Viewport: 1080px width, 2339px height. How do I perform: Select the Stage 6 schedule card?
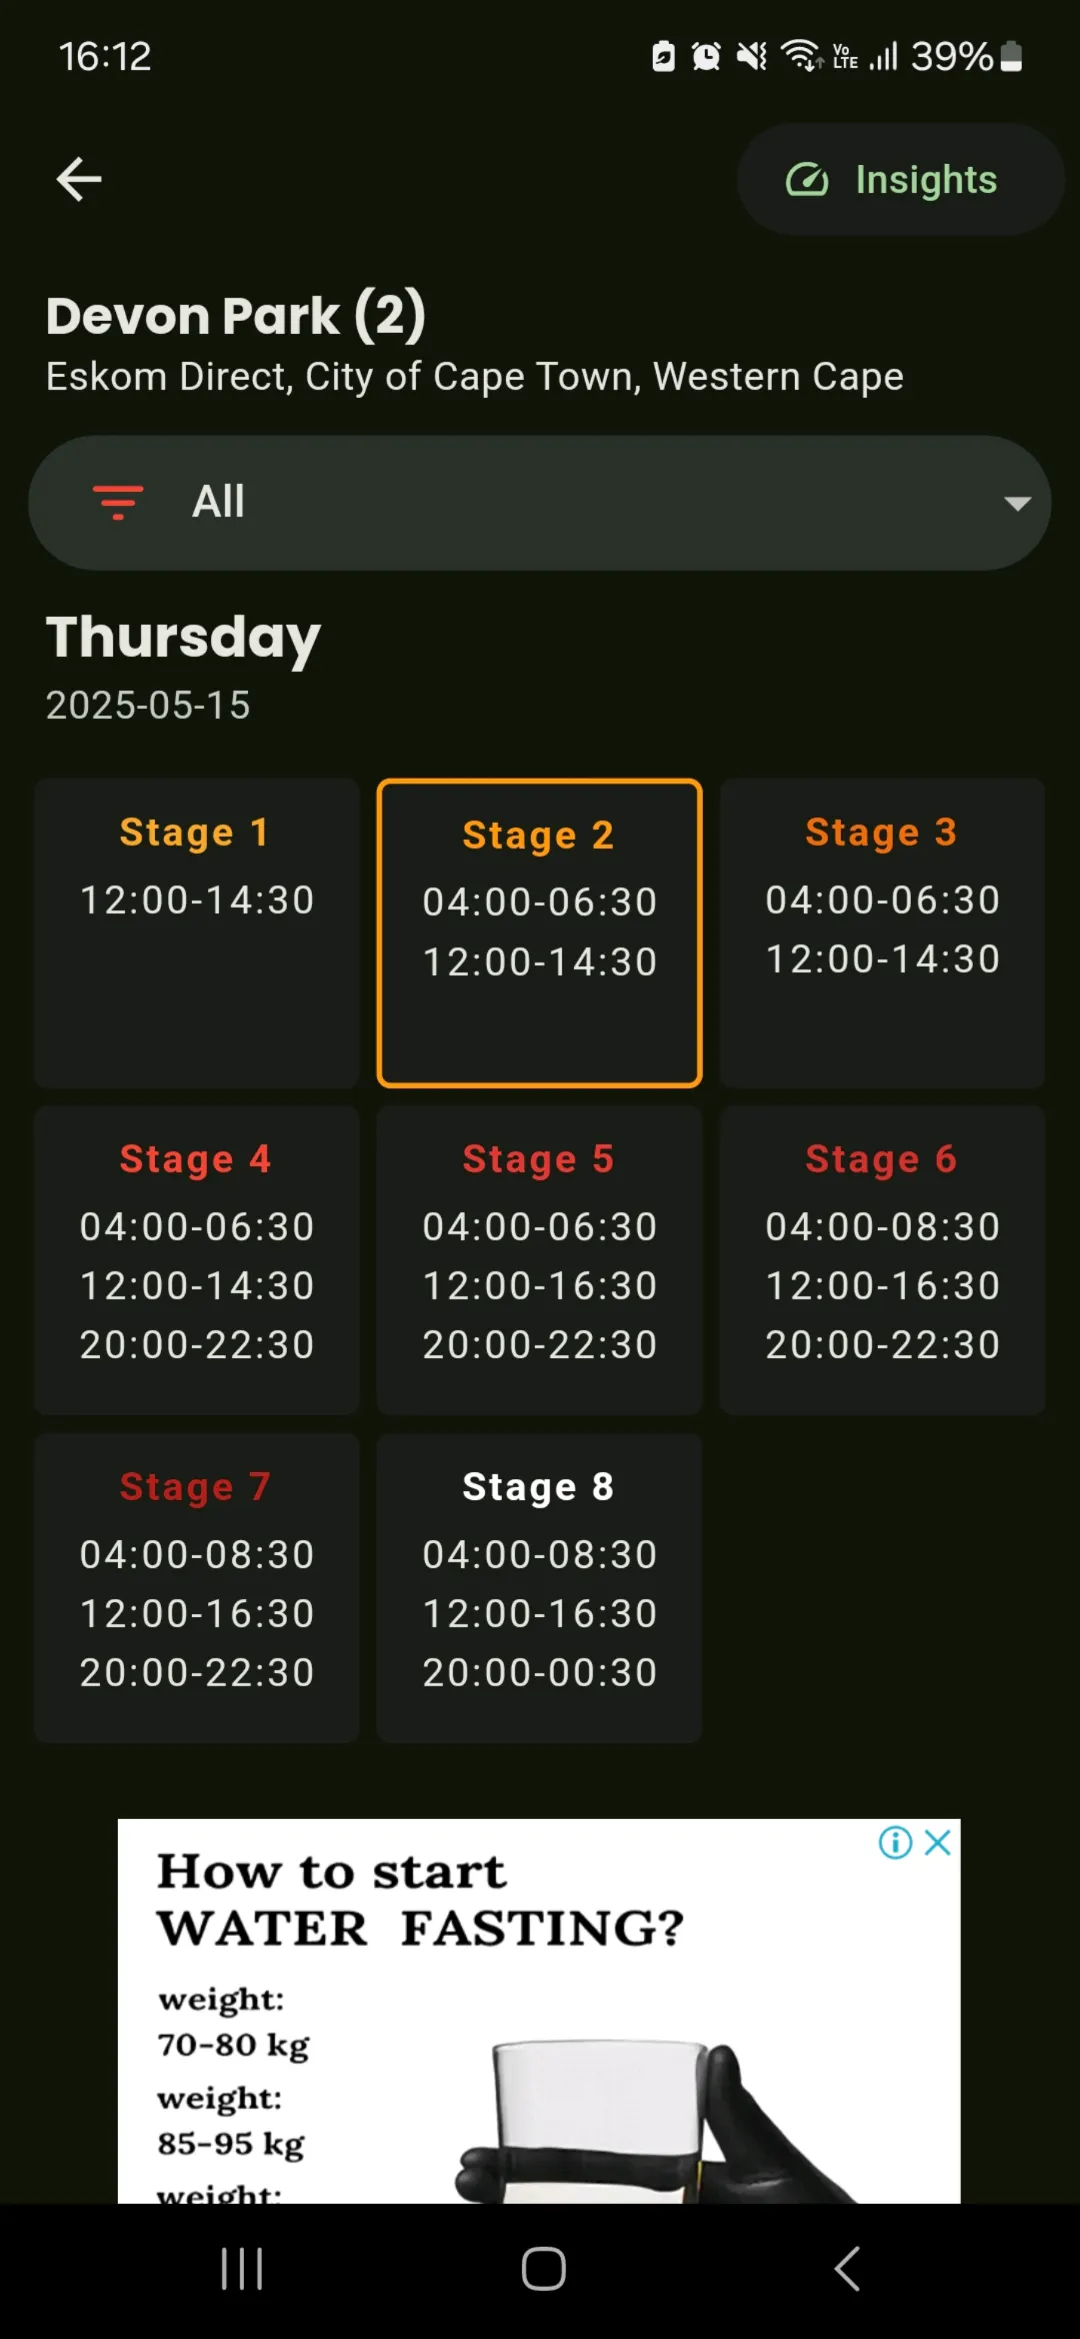pyautogui.click(x=882, y=1260)
